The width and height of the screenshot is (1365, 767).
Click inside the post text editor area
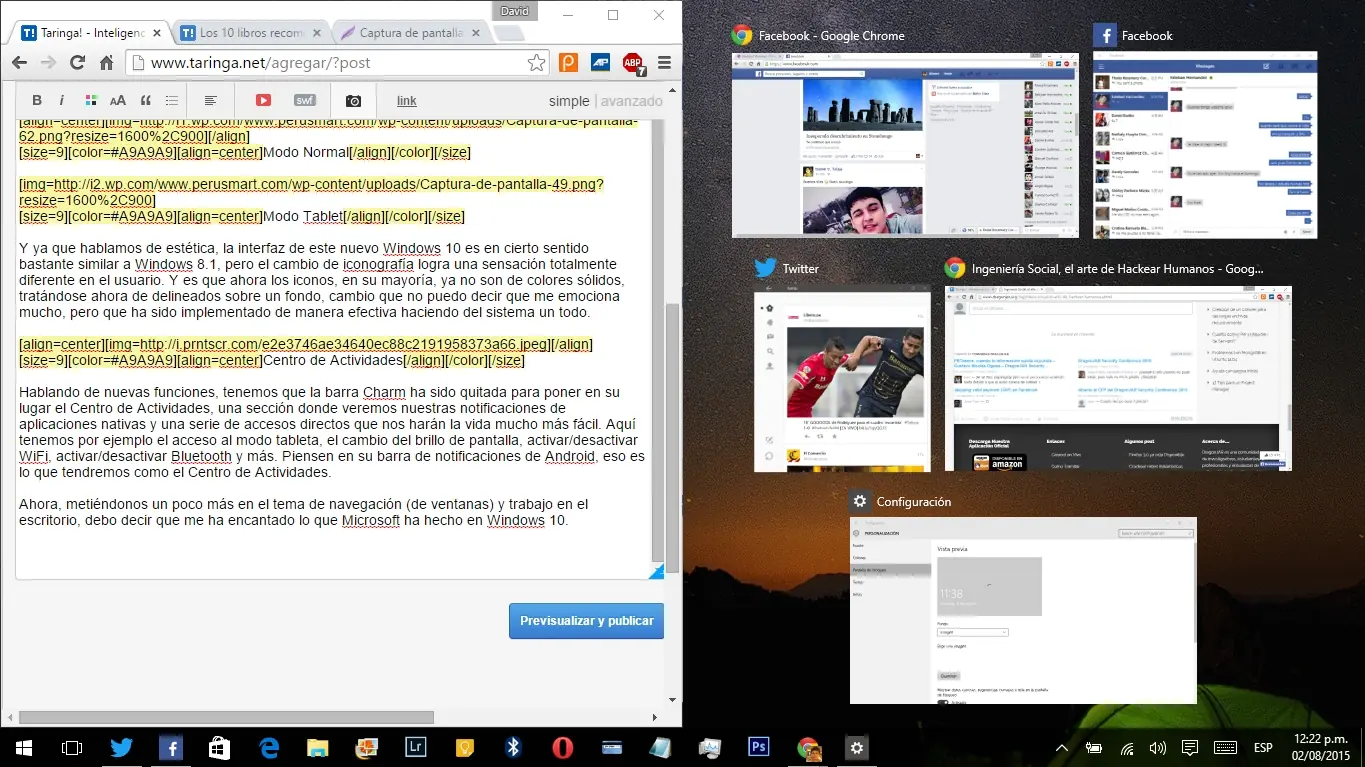click(333, 350)
